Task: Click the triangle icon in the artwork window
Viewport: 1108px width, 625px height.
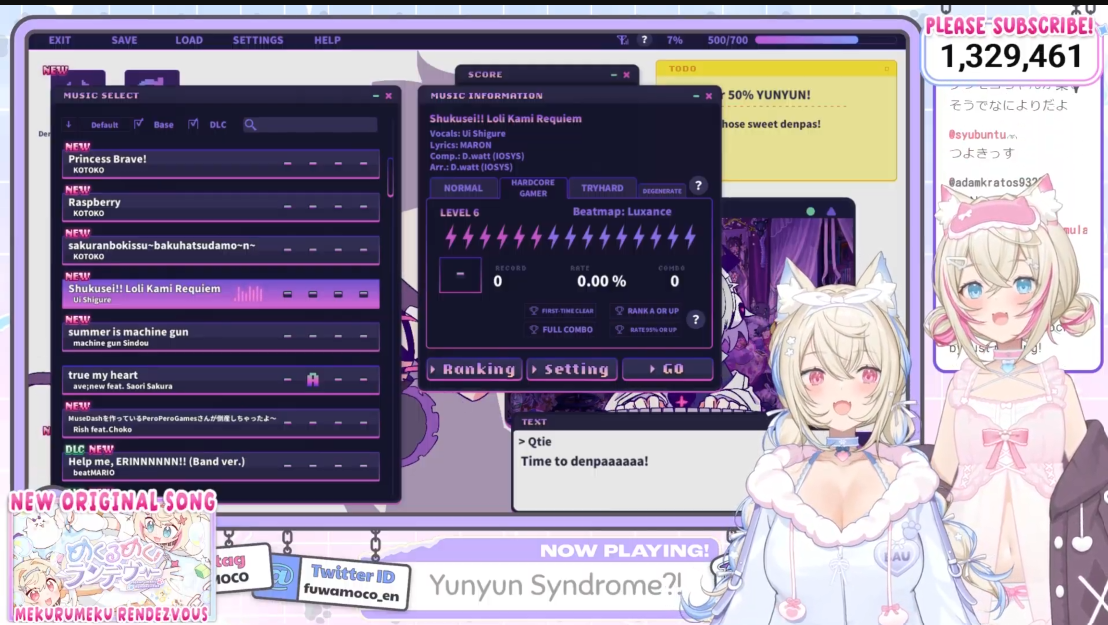Action: [831, 211]
